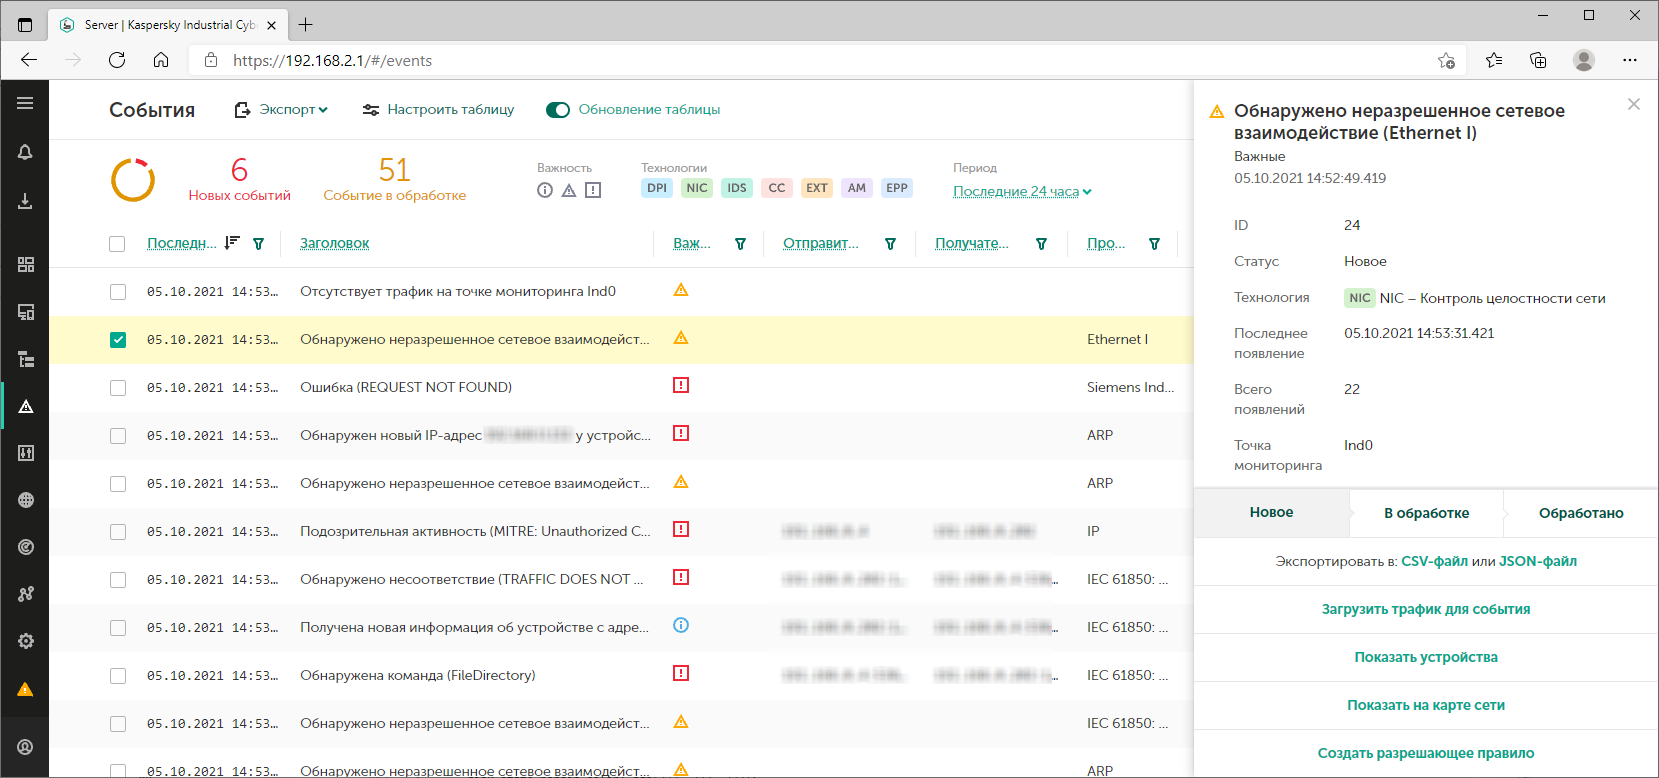Tick the select-all checkbox in table header
This screenshot has width=1659, height=778.
pyautogui.click(x=117, y=244)
